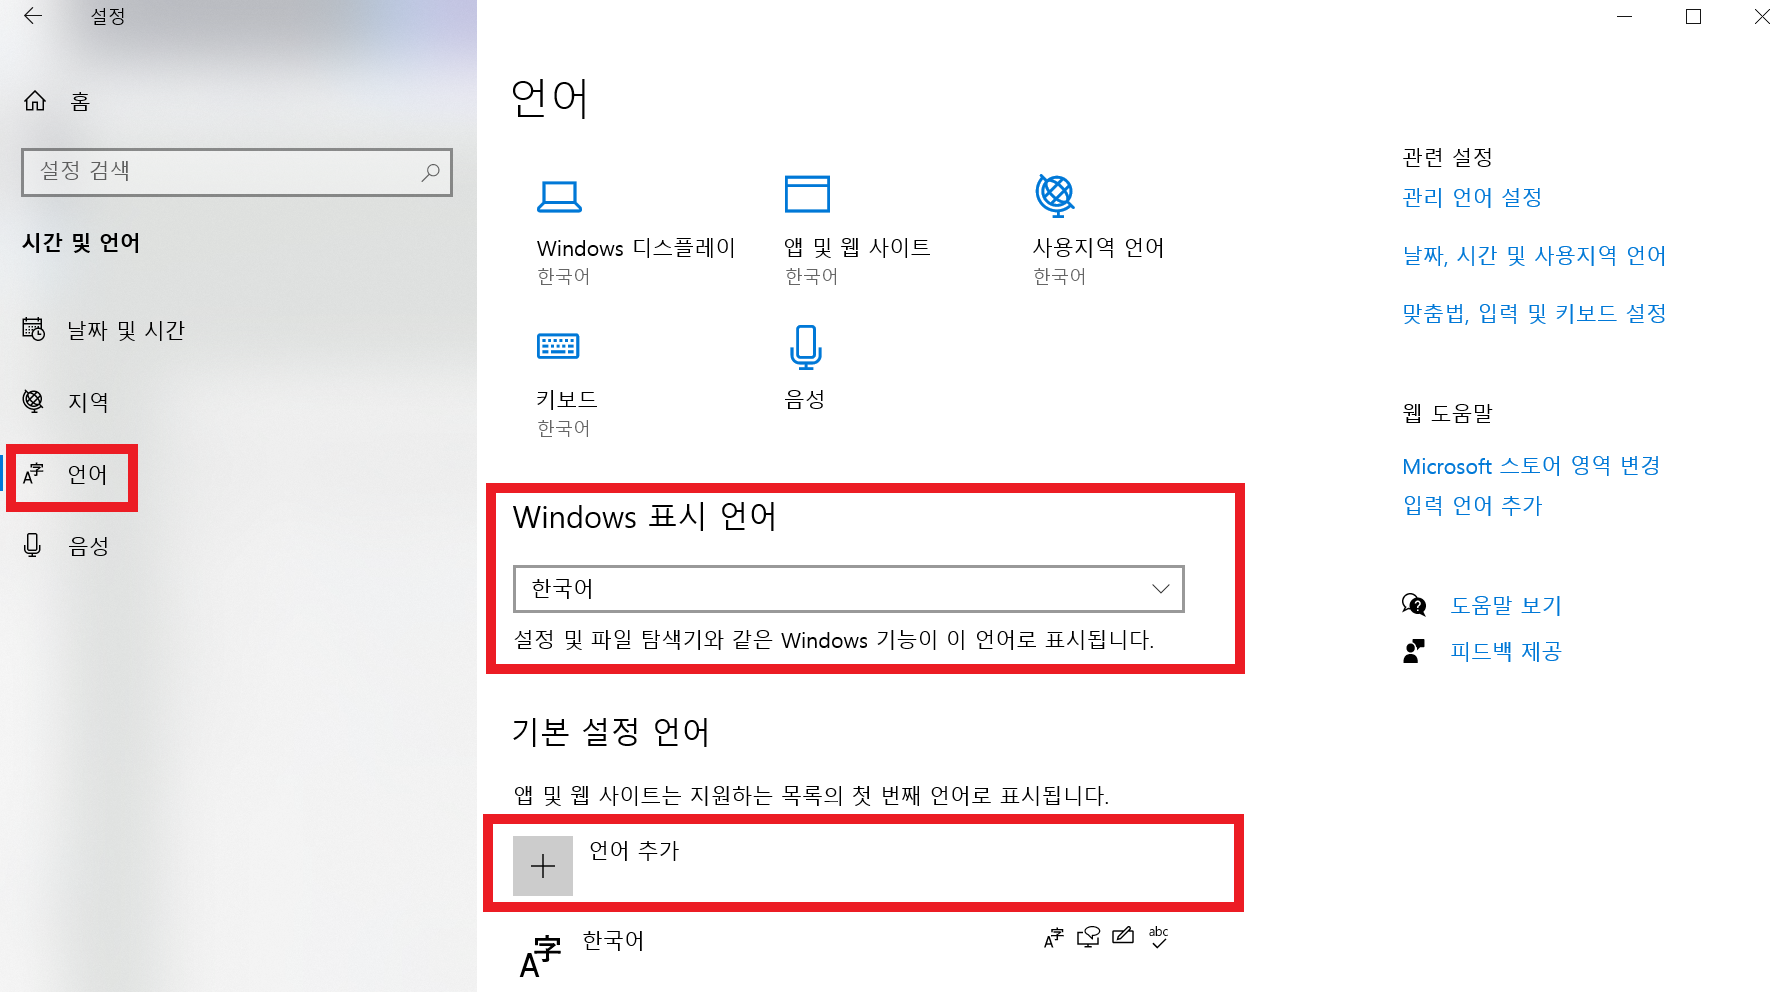The height and width of the screenshot is (992, 1781).
Task: Focus the 설정 검색 search field
Action: (x=237, y=172)
